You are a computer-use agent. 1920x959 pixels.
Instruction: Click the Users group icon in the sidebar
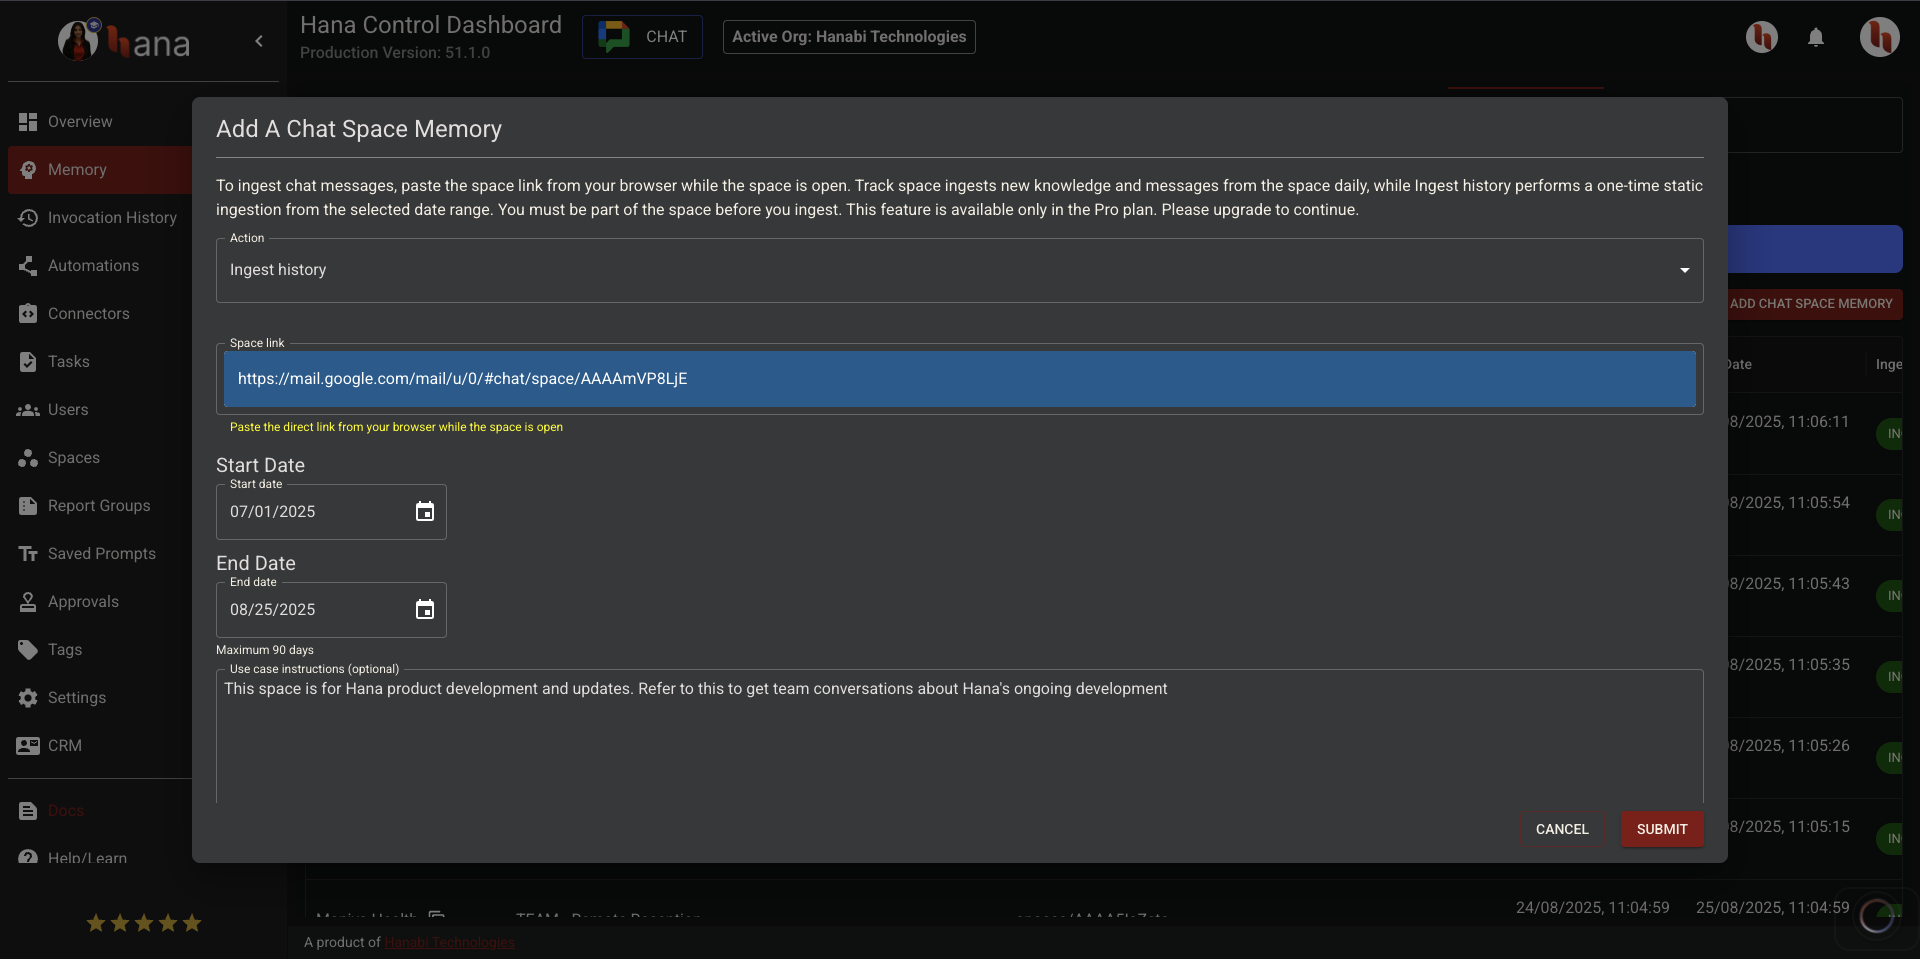point(28,410)
